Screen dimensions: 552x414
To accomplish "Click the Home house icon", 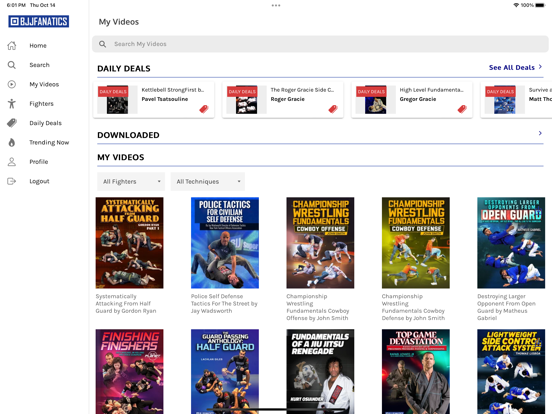I will coord(12,45).
